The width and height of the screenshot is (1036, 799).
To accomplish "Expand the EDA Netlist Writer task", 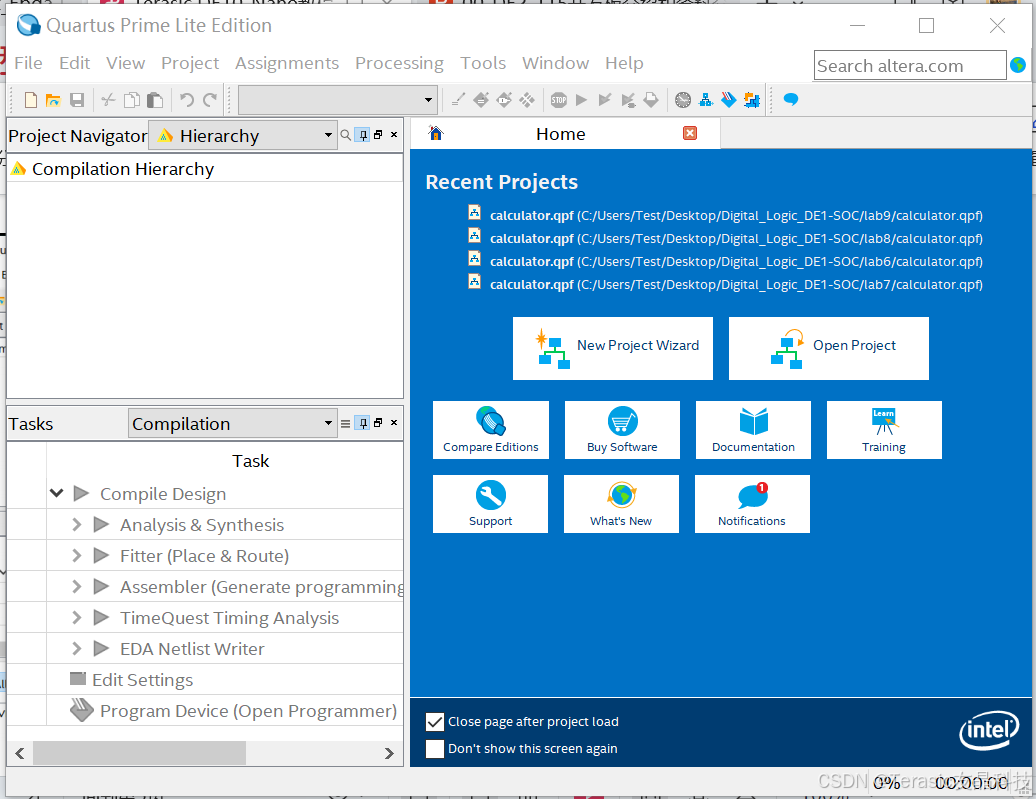I will point(77,649).
